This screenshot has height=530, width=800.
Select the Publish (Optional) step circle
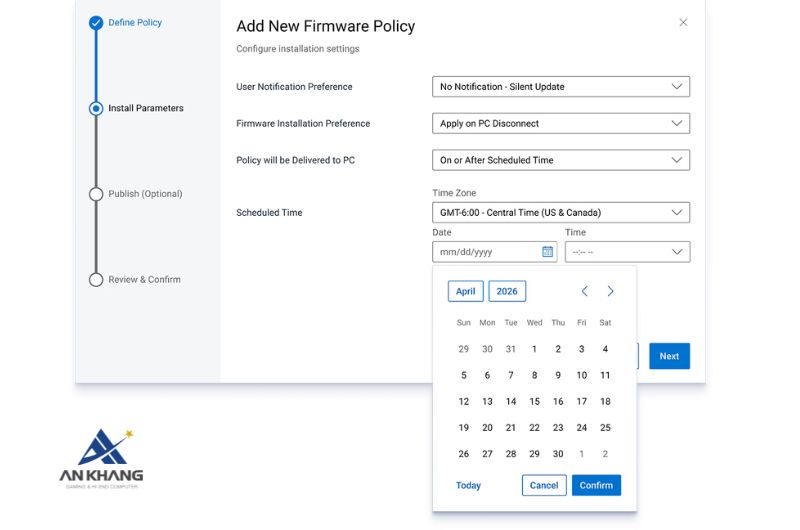click(96, 194)
